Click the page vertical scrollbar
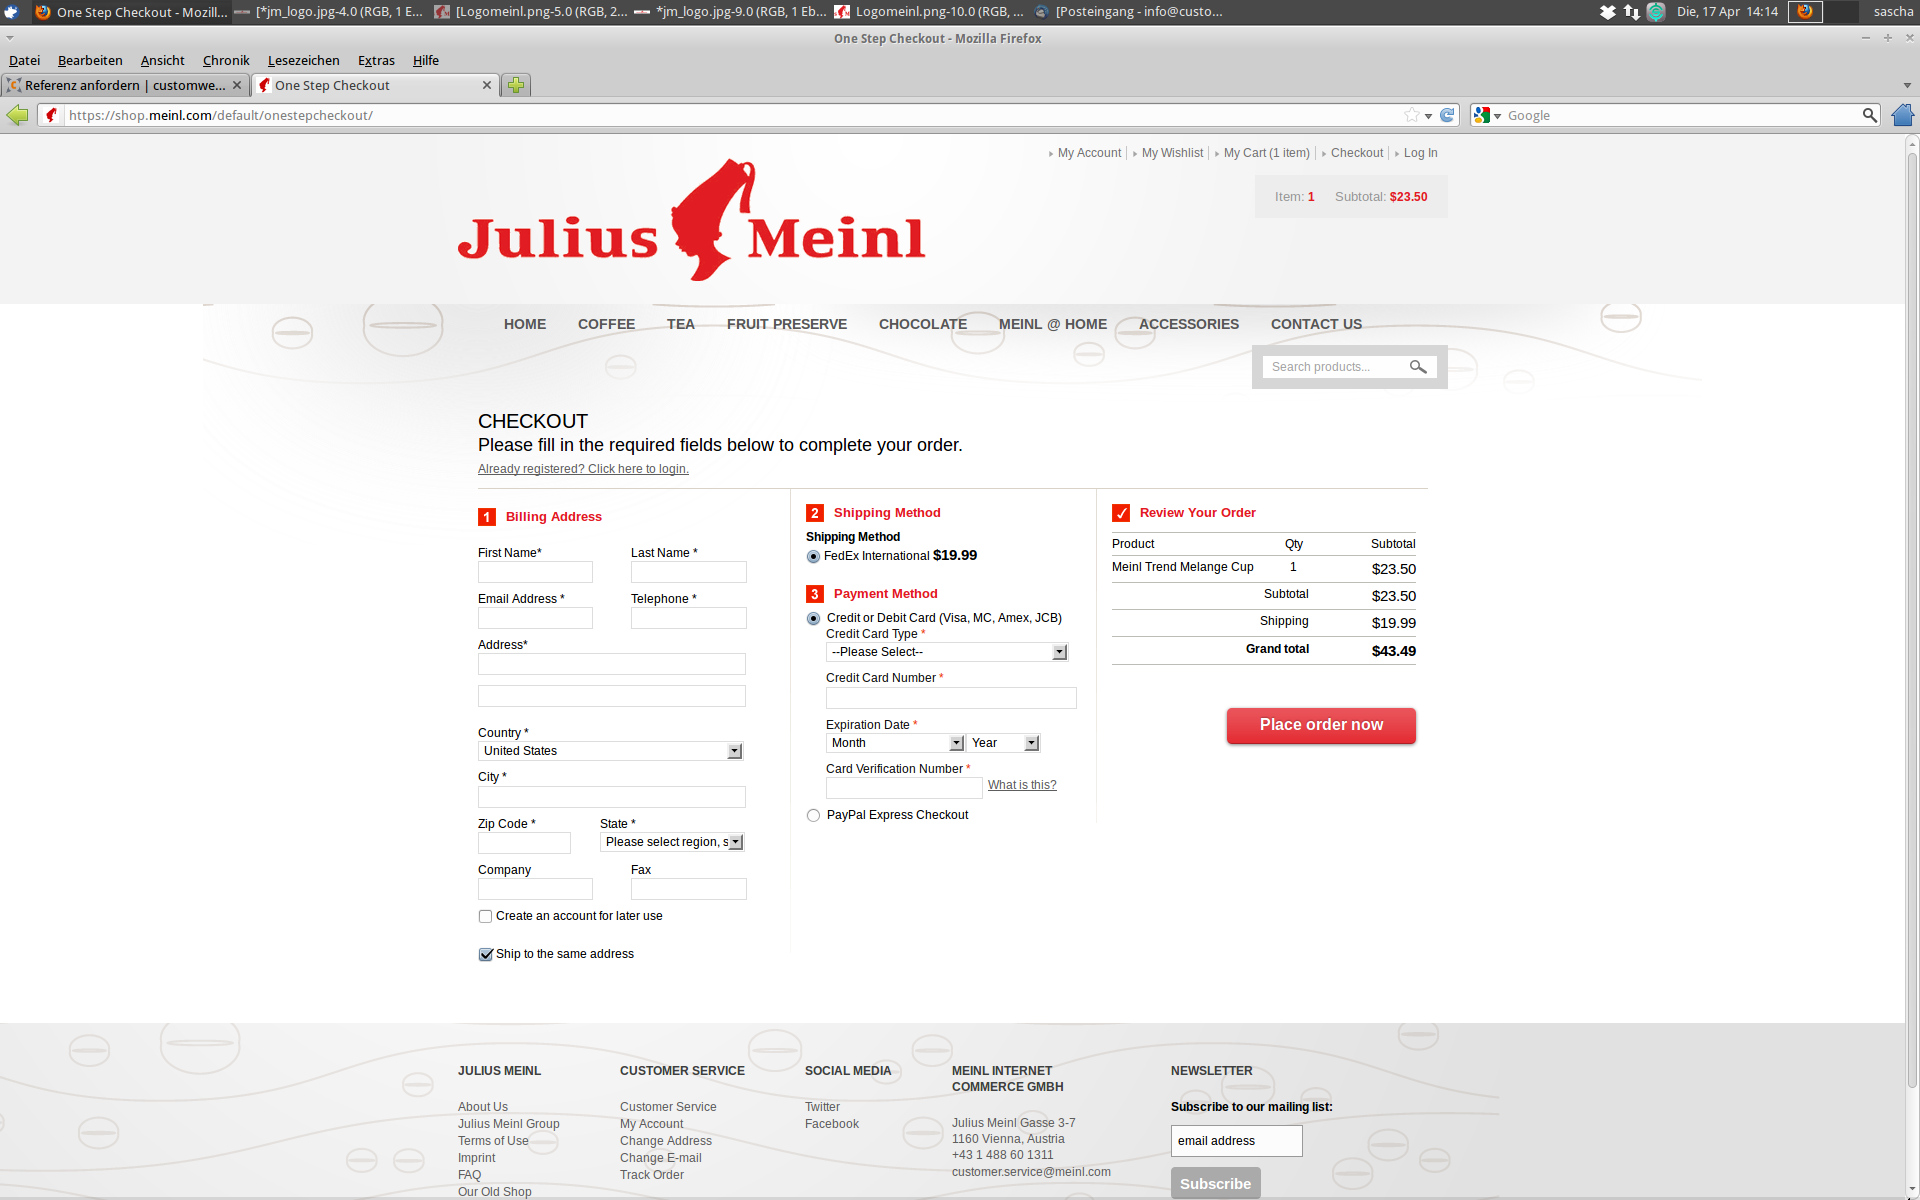1920x1200 pixels. (1912, 620)
